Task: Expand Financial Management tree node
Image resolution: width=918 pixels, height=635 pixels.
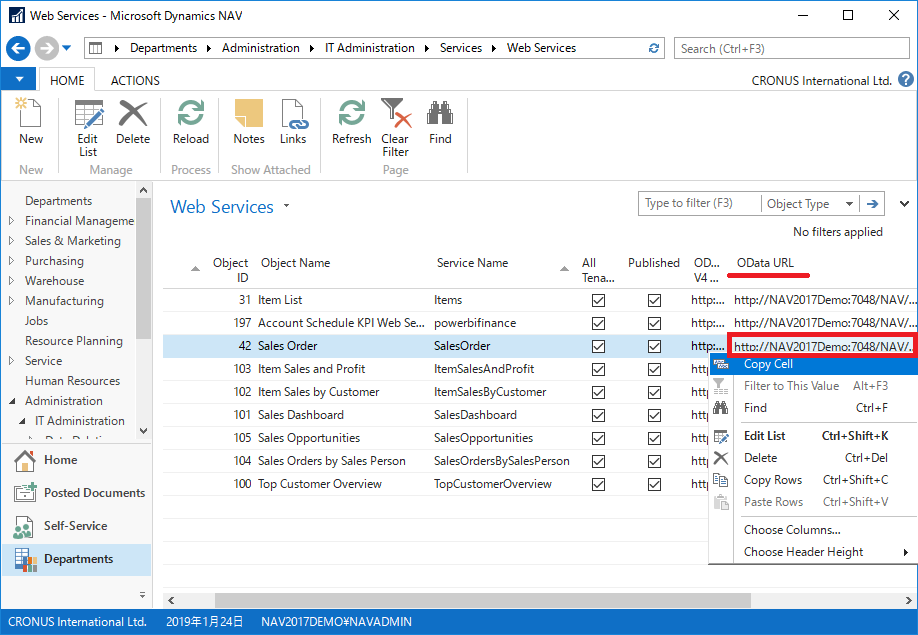Action: (x=11, y=221)
